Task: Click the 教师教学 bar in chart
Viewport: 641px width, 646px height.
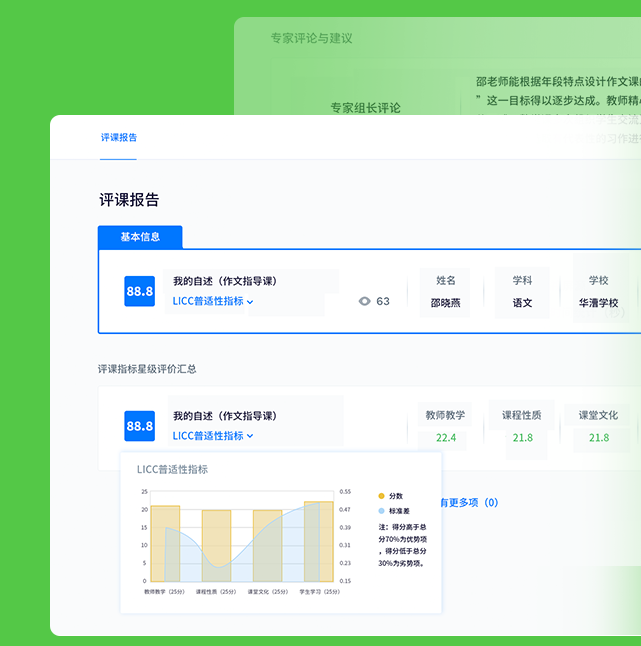Action: pyautogui.click(x=165, y=545)
